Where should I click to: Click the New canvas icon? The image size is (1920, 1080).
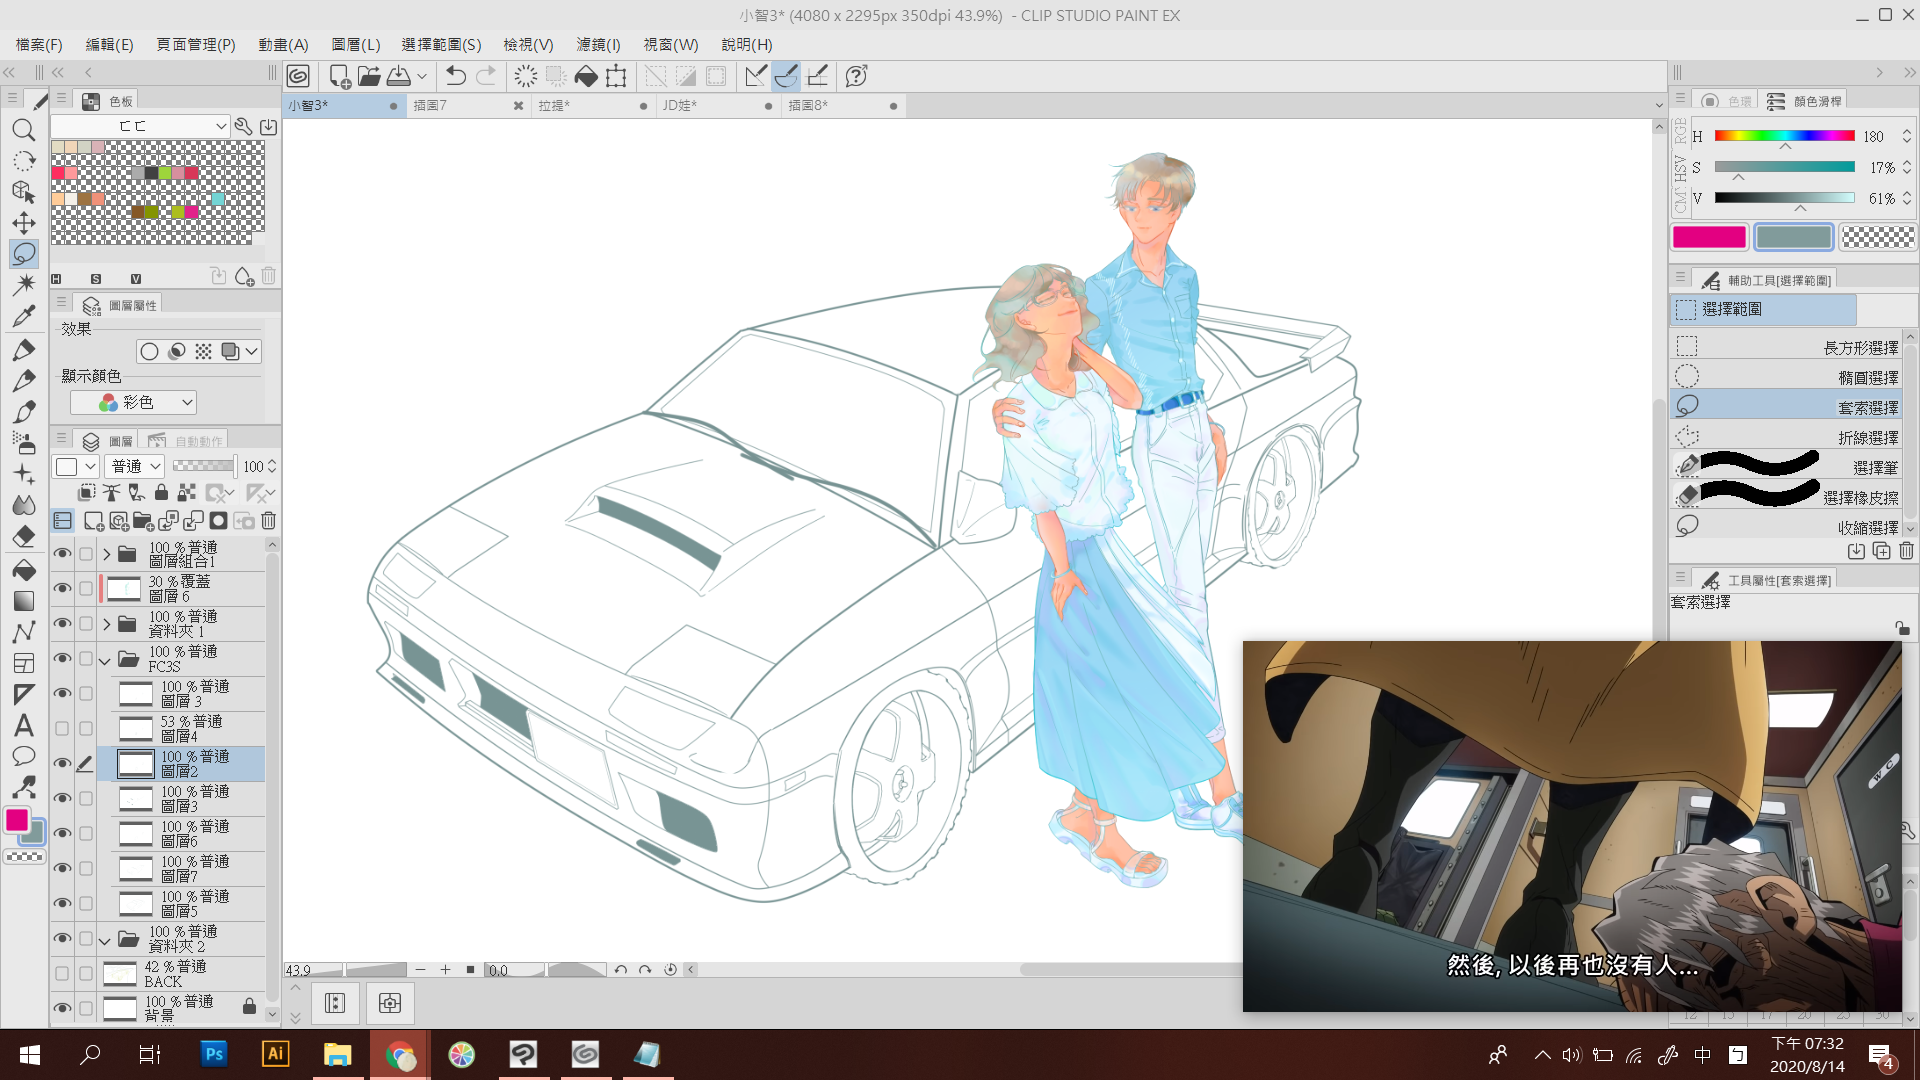[x=339, y=76]
